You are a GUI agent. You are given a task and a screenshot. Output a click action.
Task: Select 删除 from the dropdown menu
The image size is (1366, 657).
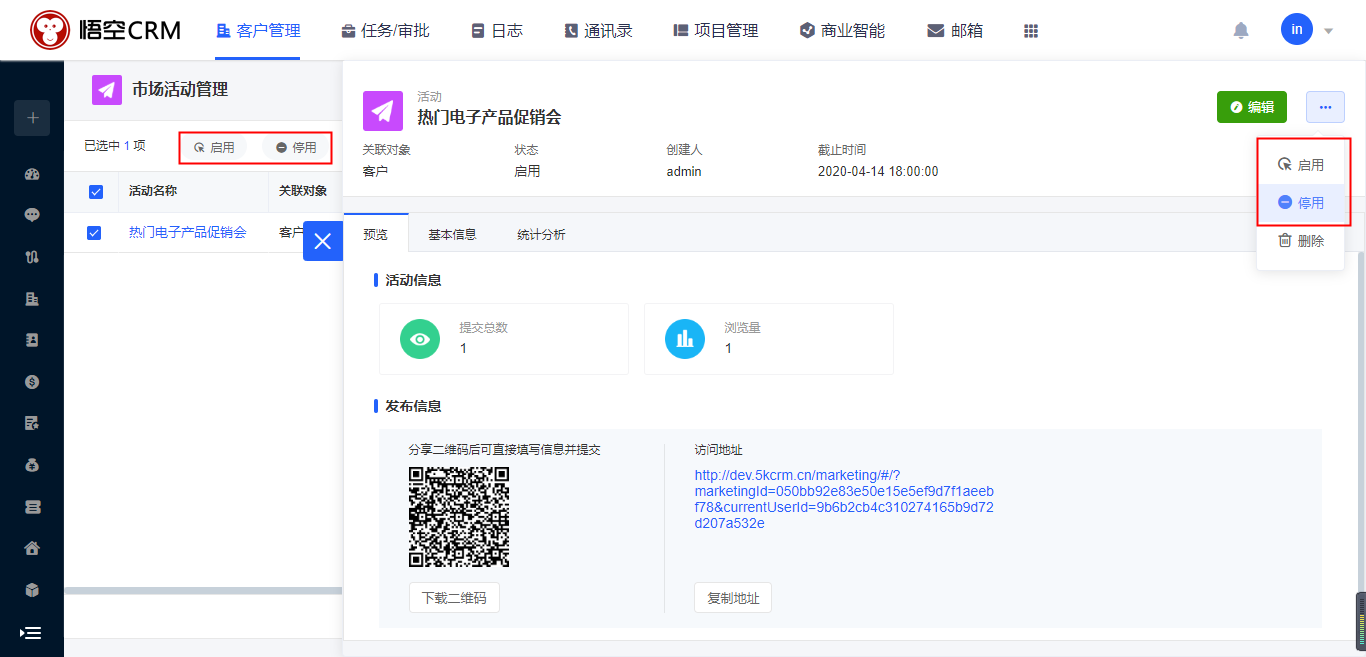tap(1301, 241)
